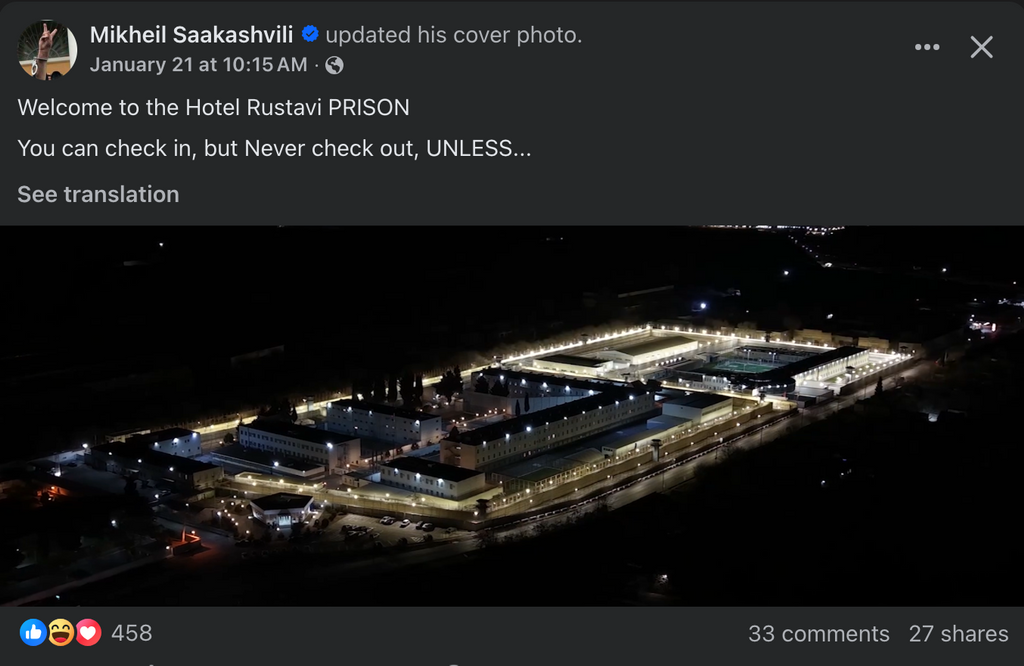The height and width of the screenshot is (666, 1024).
Task: Click the 'Welcome to the Hotel Rustavi PRISON' text
Action: point(213,107)
